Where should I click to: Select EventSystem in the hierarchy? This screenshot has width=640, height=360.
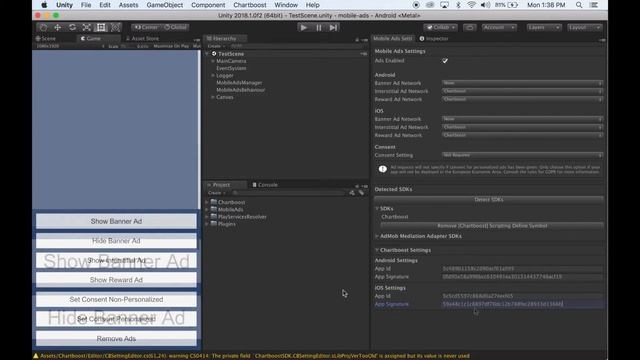pos(231,69)
